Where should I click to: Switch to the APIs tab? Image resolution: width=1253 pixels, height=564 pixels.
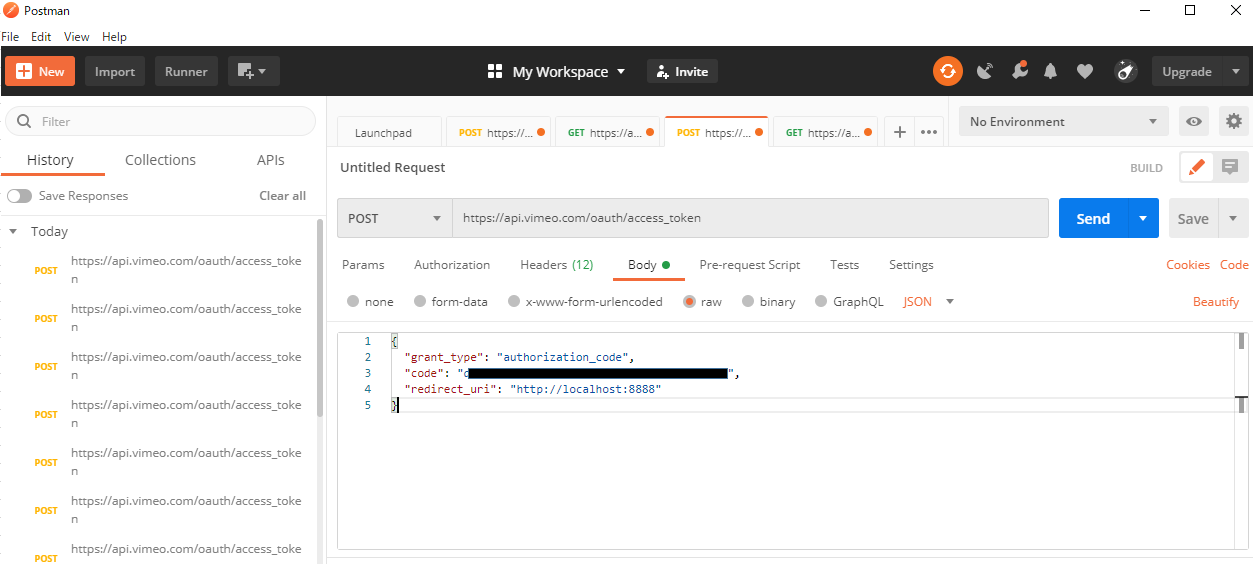coord(271,160)
